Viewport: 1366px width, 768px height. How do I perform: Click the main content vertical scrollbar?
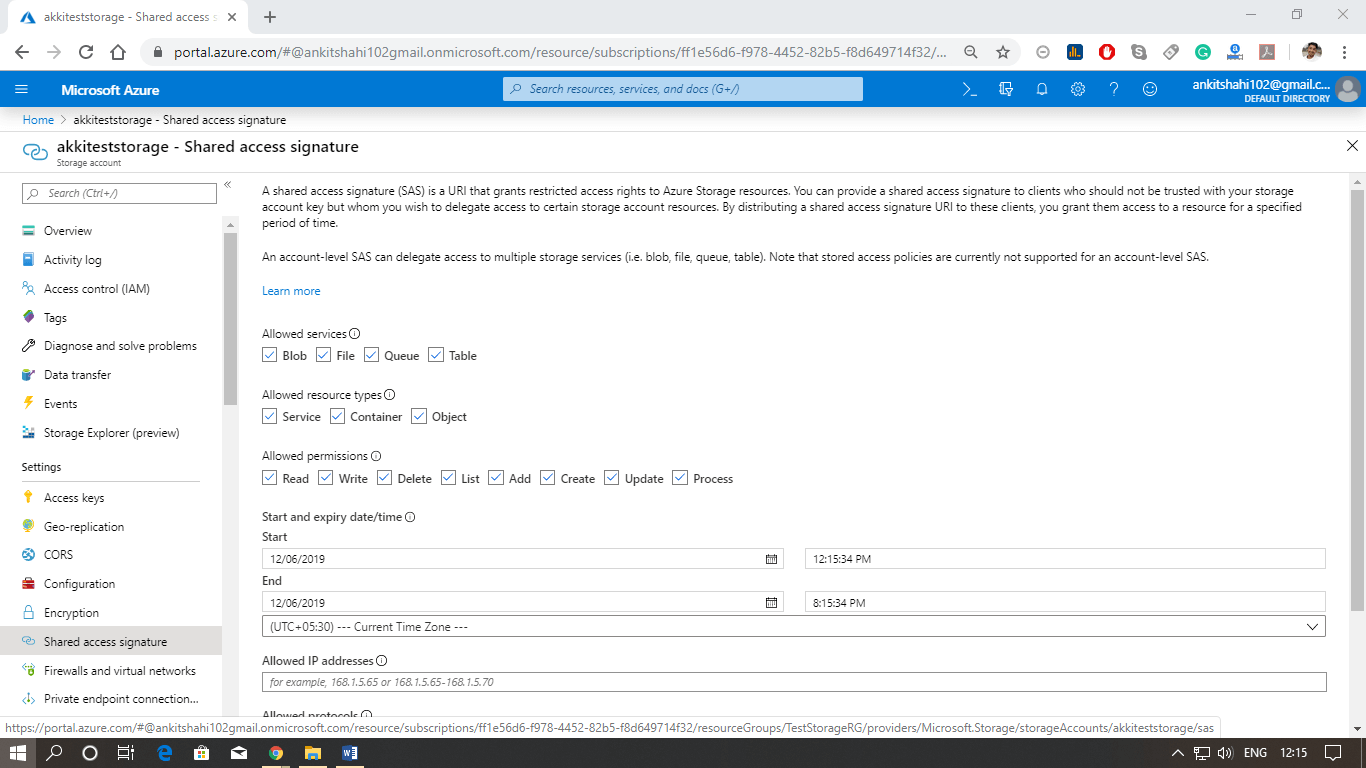tap(1357, 400)
